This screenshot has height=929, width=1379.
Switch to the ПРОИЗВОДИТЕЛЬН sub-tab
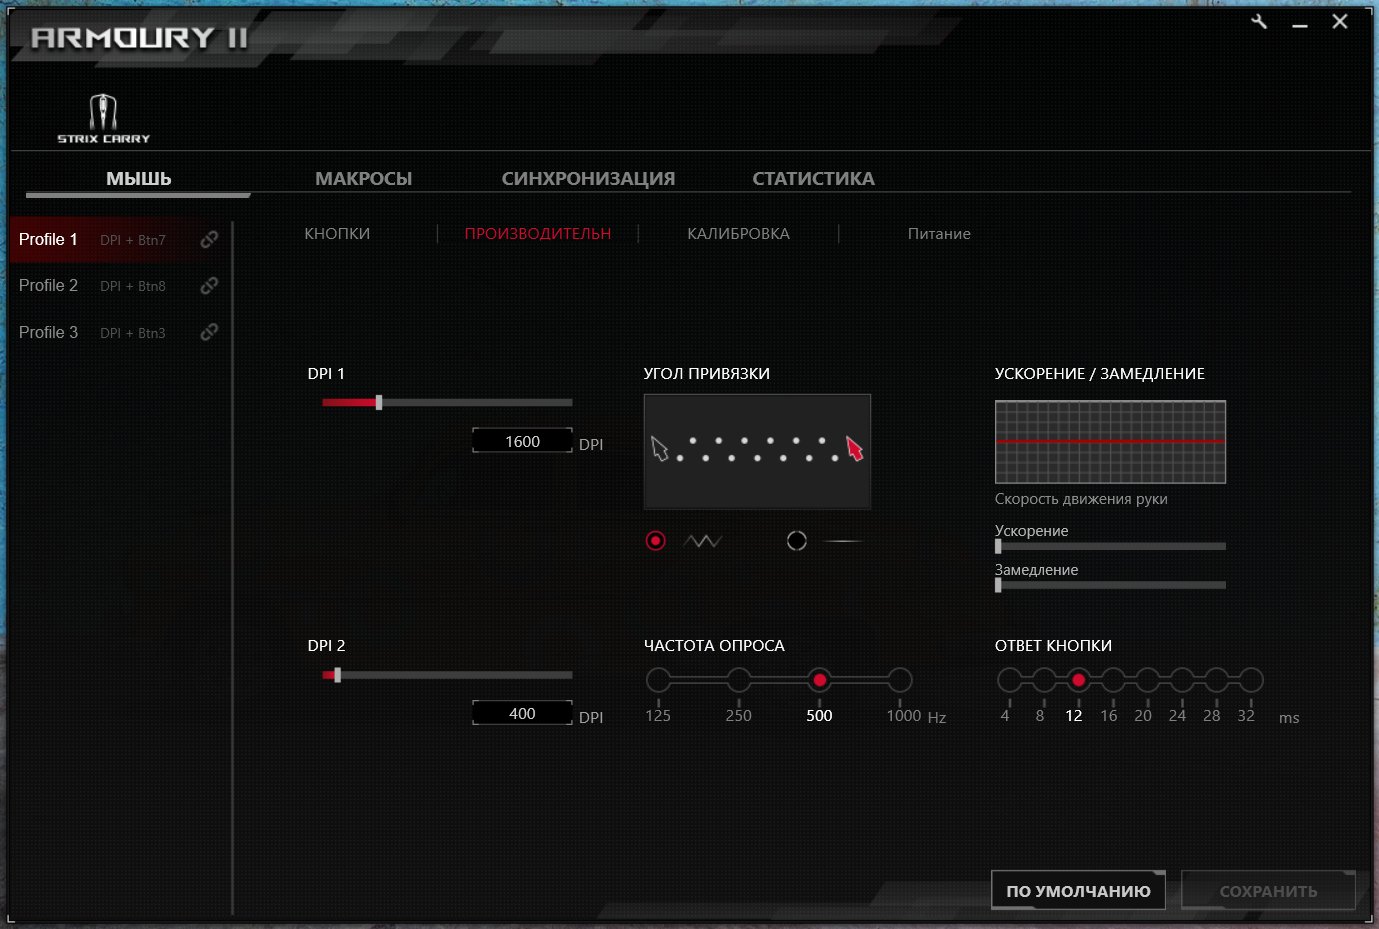click(x=538, y=233)
